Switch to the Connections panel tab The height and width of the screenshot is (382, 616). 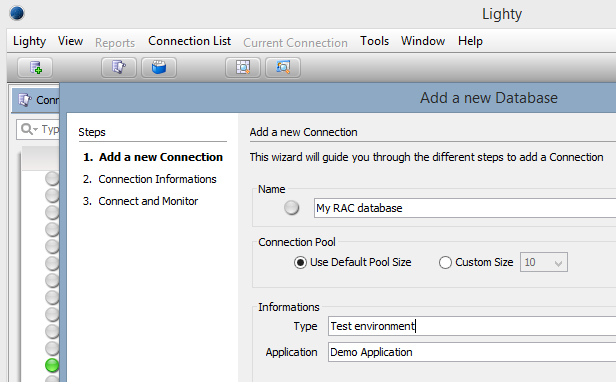36,100
